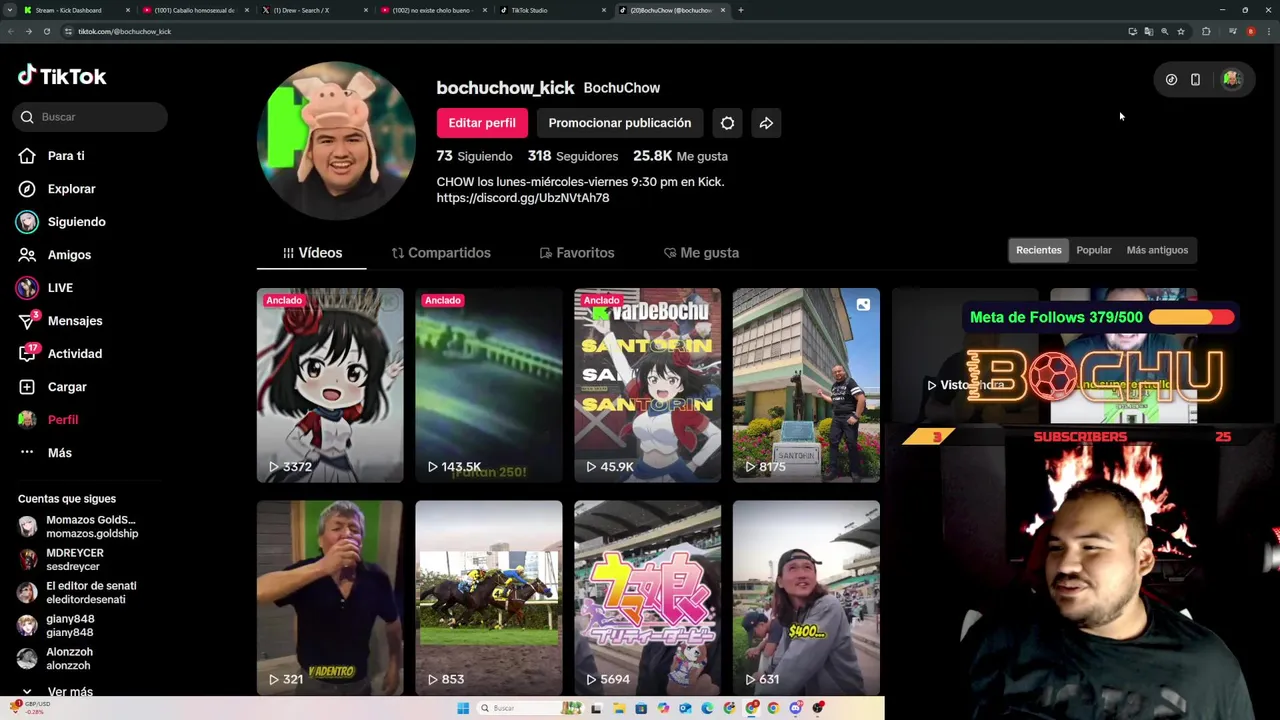Click the profile picture avatar
The width and height of the screenshot is (1280, 720).
tap(336, 141)
